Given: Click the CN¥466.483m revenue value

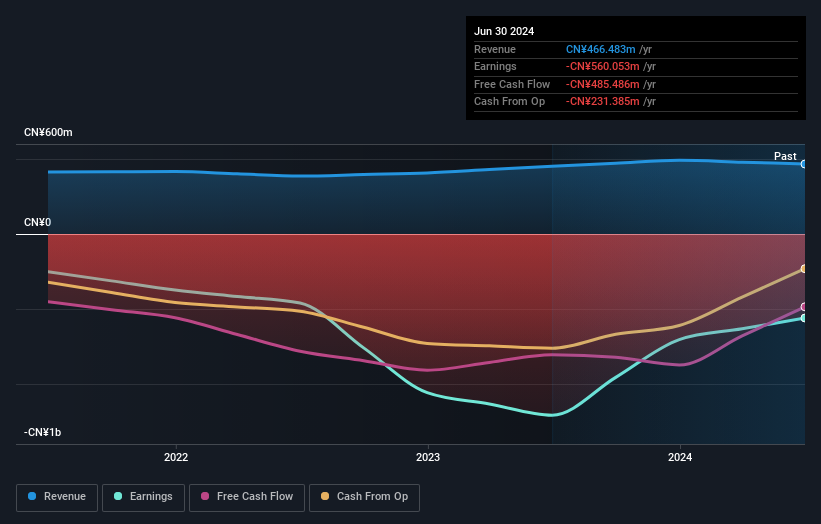Looking at the screenshot, I should (x=601, y=49).
